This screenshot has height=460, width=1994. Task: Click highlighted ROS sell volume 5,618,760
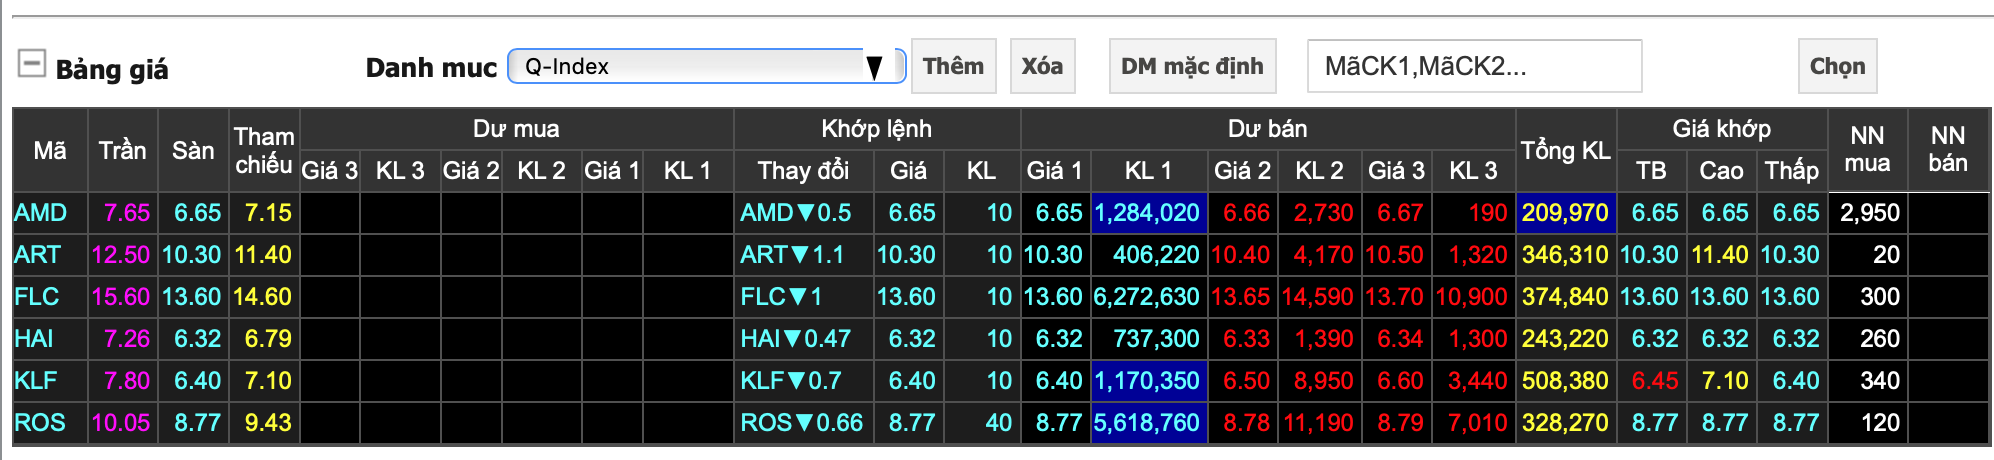point(1147,423)
